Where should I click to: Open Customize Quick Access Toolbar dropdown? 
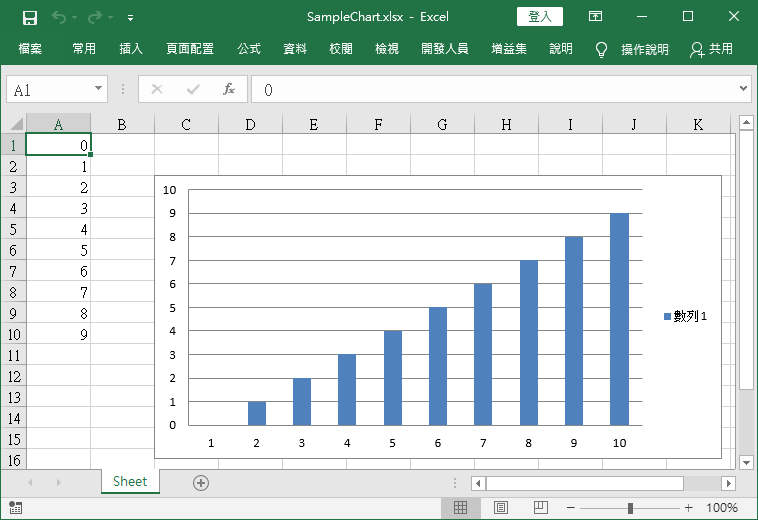pyautogui.click(x=131, y=18)
